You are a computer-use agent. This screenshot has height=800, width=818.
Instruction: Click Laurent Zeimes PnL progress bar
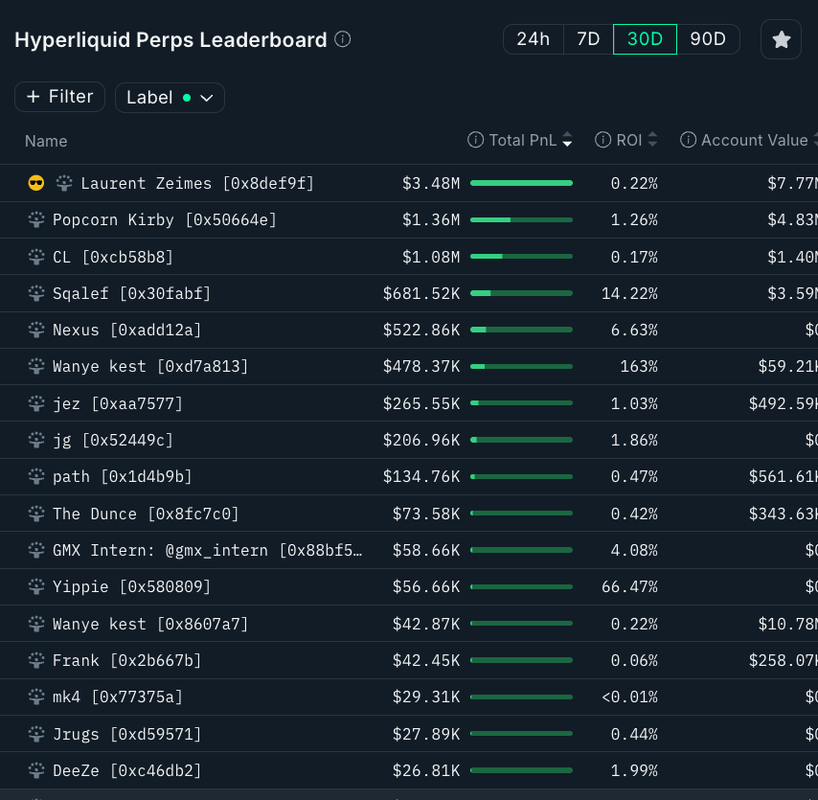pyautogui.click(x=521, y=183)
